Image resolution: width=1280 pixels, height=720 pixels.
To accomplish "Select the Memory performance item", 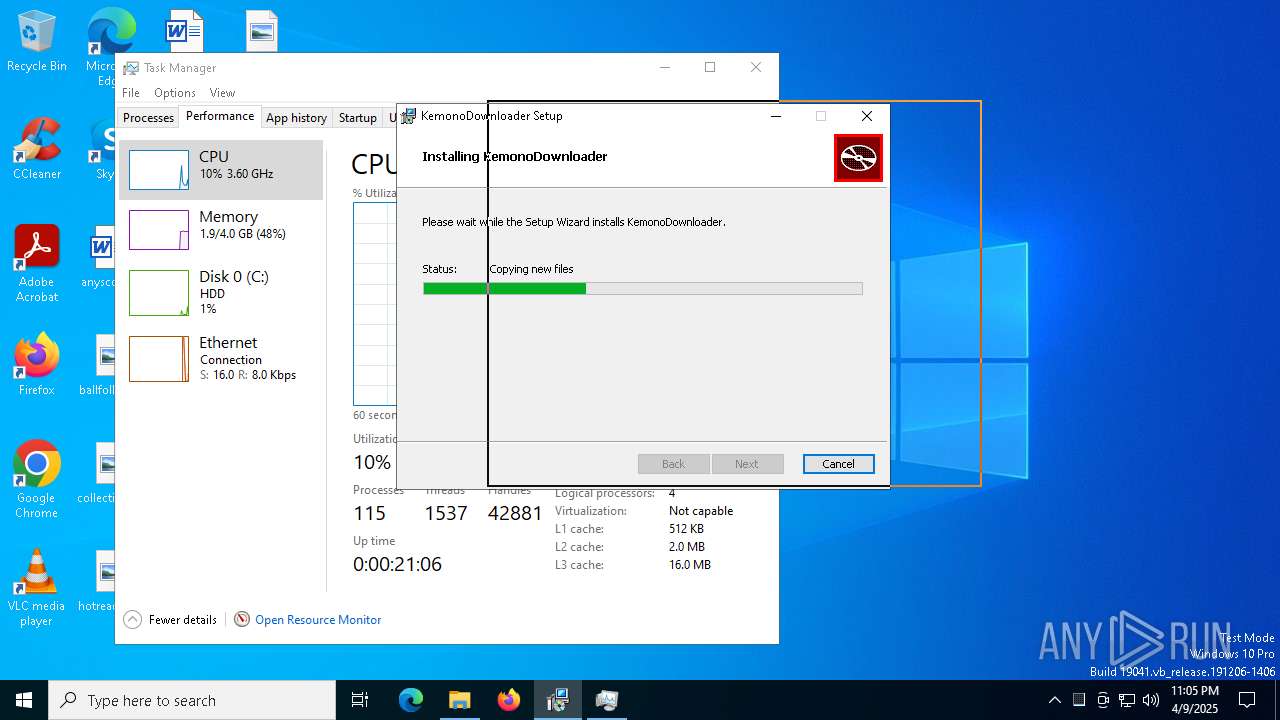I will tap(221, 230).
